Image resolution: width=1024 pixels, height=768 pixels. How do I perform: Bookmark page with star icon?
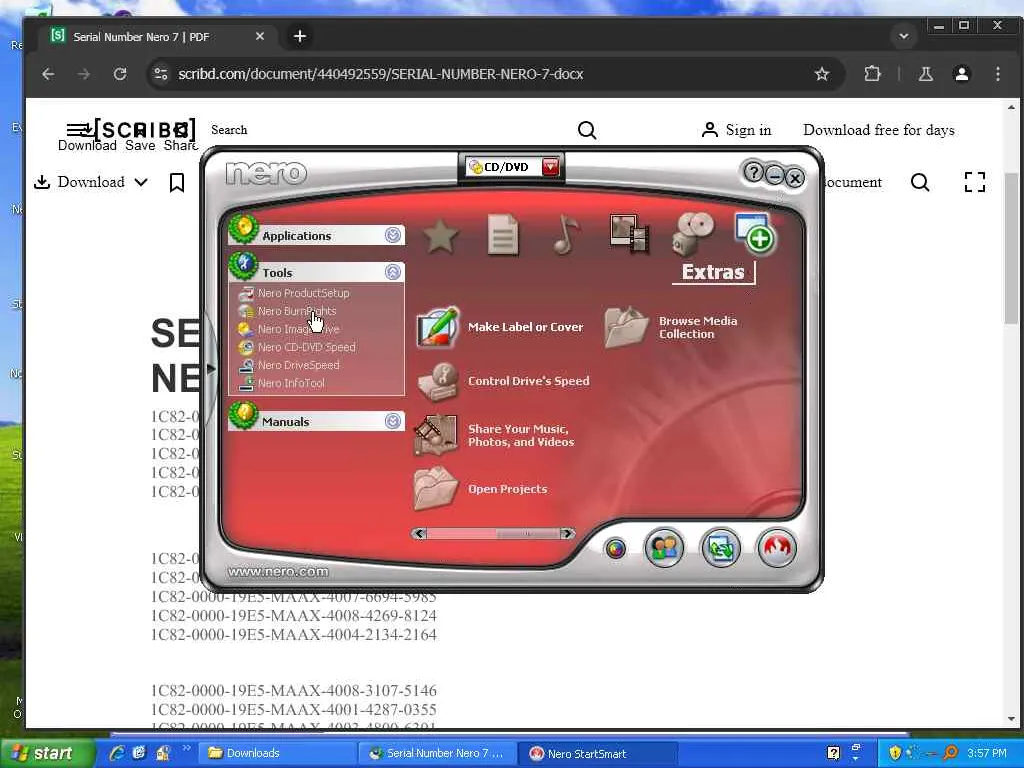(x=822, y=74)
